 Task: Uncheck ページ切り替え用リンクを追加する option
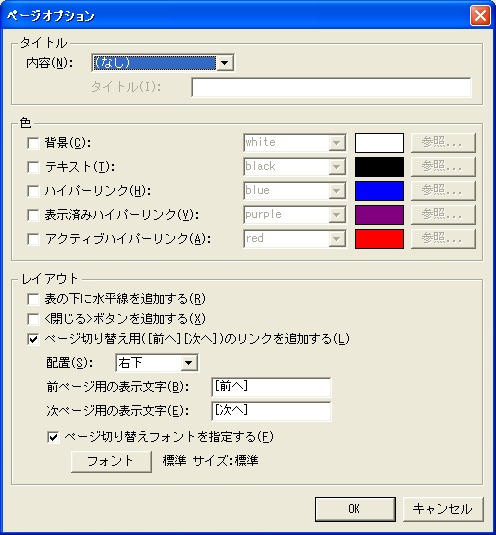33,339
